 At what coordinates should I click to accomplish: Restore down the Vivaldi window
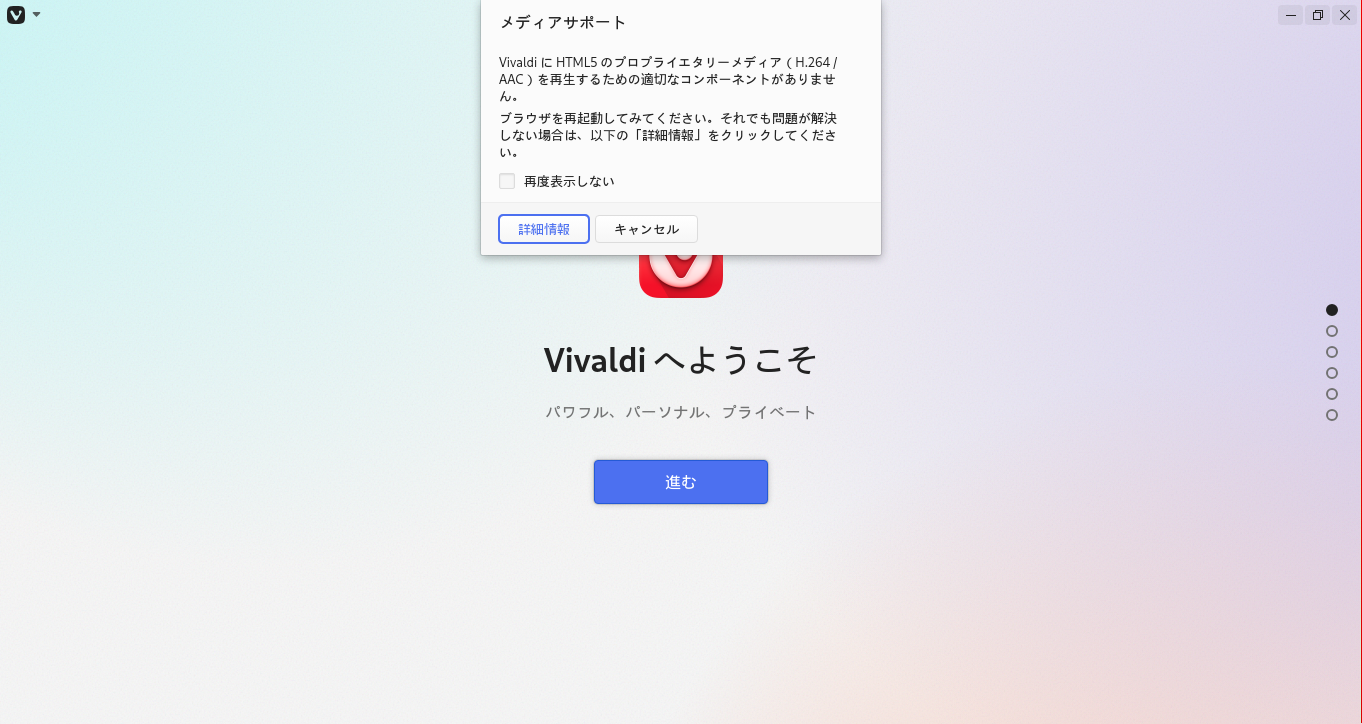point(1318,15)
